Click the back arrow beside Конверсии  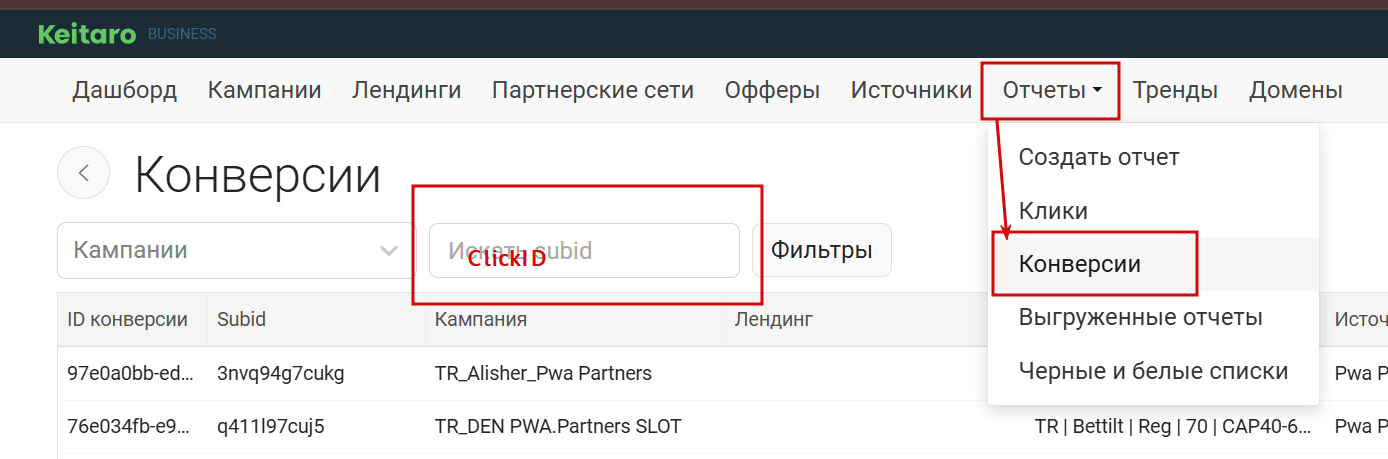(x=84, y=173)
